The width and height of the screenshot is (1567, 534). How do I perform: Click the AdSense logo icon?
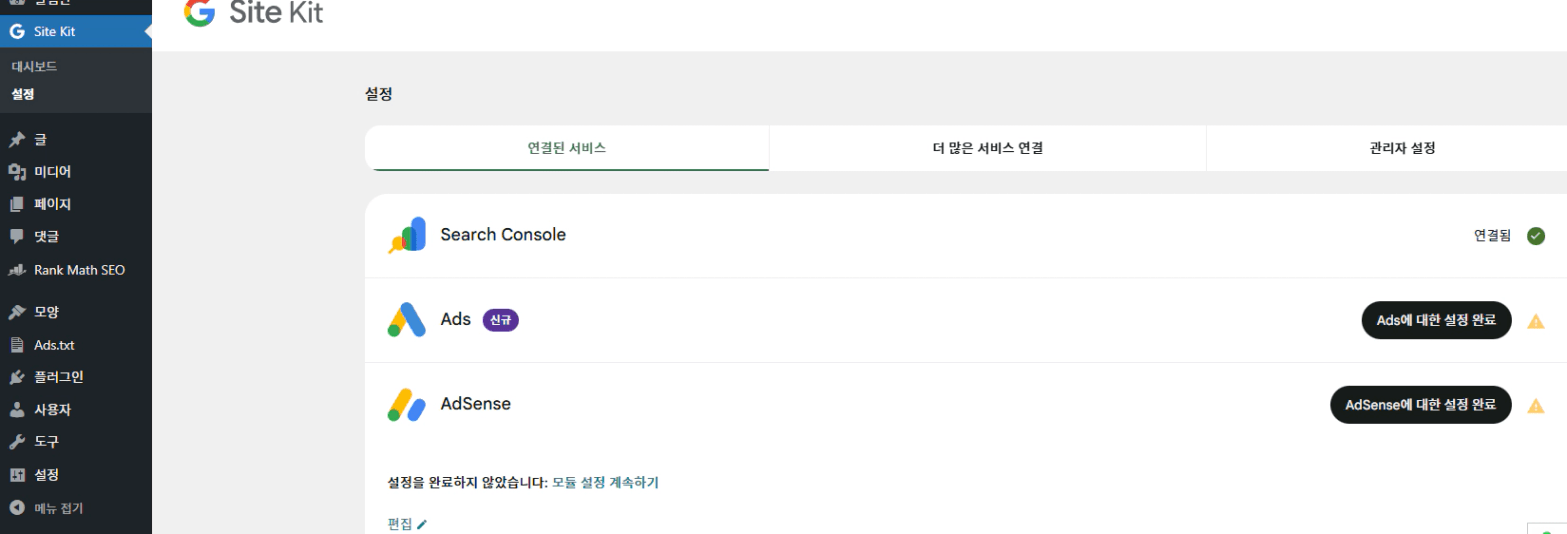(407, 404)
